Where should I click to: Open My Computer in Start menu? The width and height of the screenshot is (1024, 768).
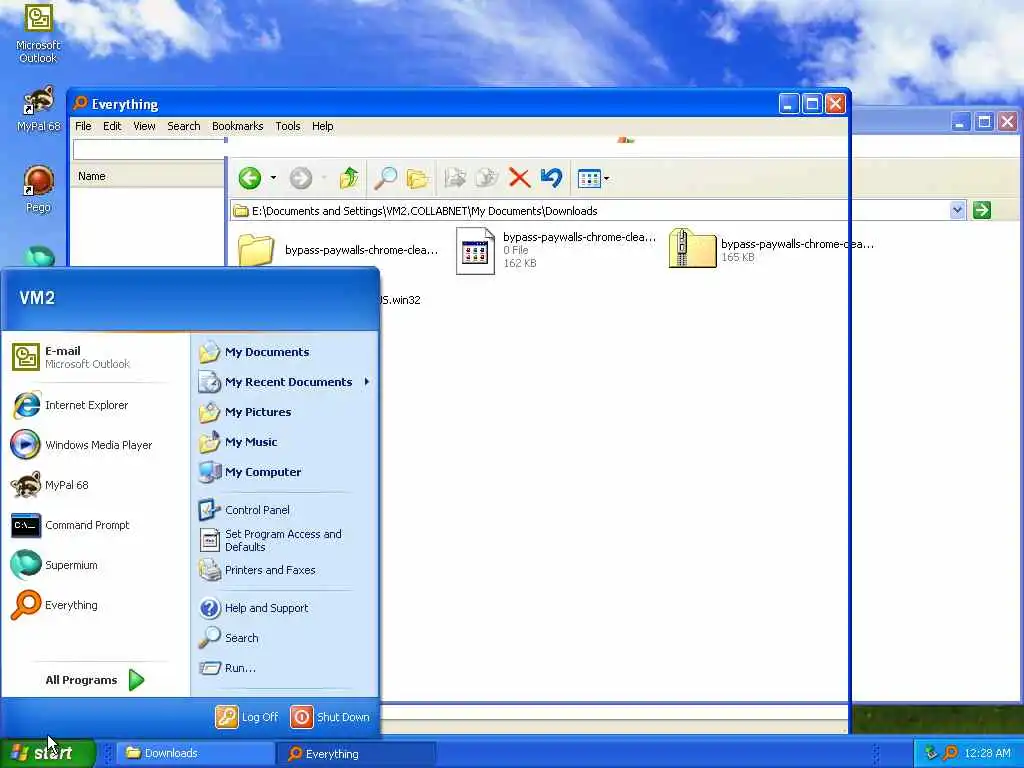tap(284, 472)
